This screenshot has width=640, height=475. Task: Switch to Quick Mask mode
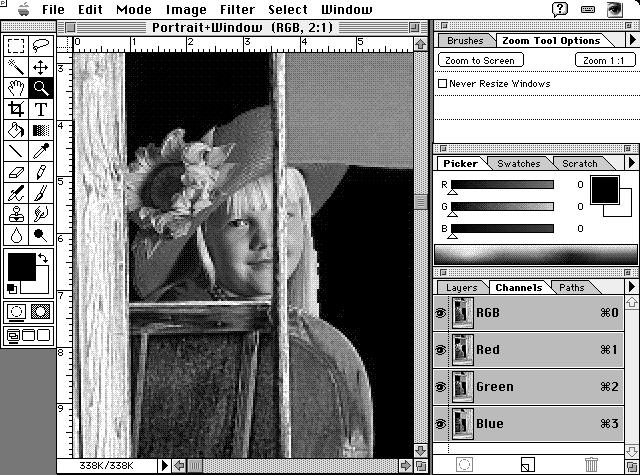tap(40, 312)
